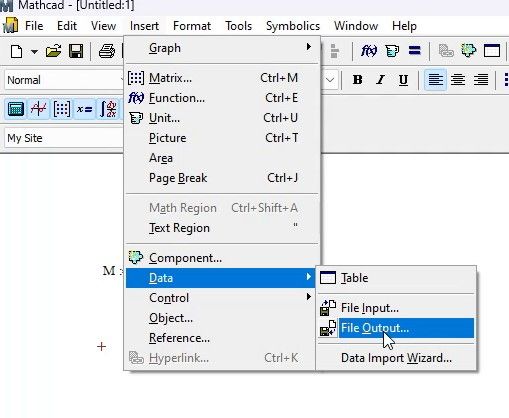Toggle Bold formatting

tap(357, 80)
